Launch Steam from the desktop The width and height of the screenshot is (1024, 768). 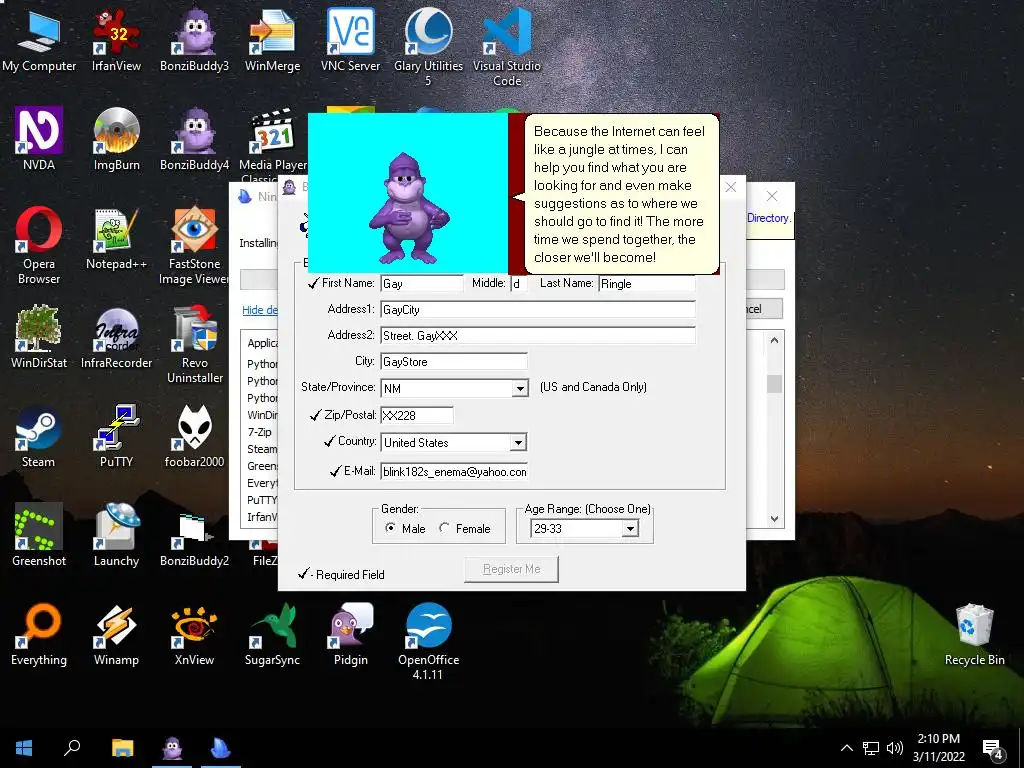pyautogui.click(x=38, y=436)
